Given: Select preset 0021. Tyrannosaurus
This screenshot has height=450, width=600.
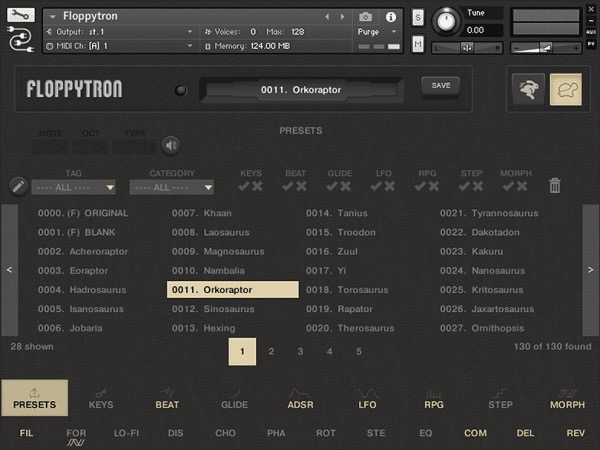Looking at the screenshot, I should [489, 213].
